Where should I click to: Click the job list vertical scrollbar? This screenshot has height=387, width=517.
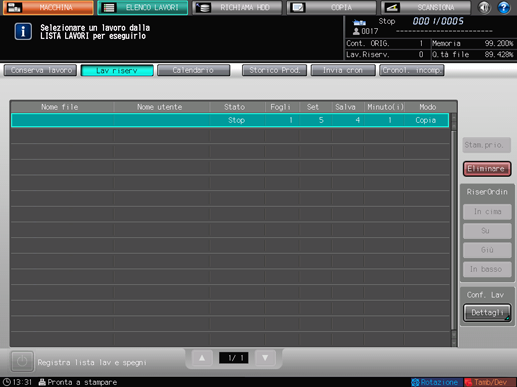[453, 230]
